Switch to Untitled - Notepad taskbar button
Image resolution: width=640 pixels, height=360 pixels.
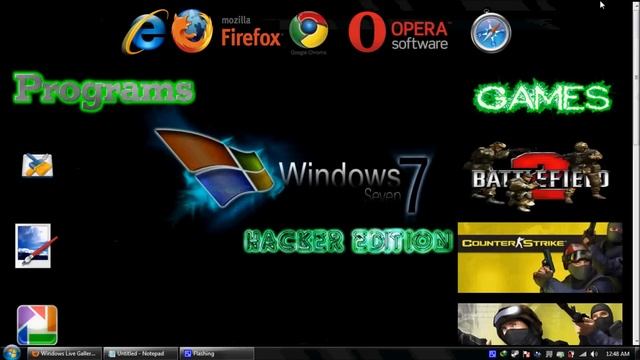(x=140, y=353)
